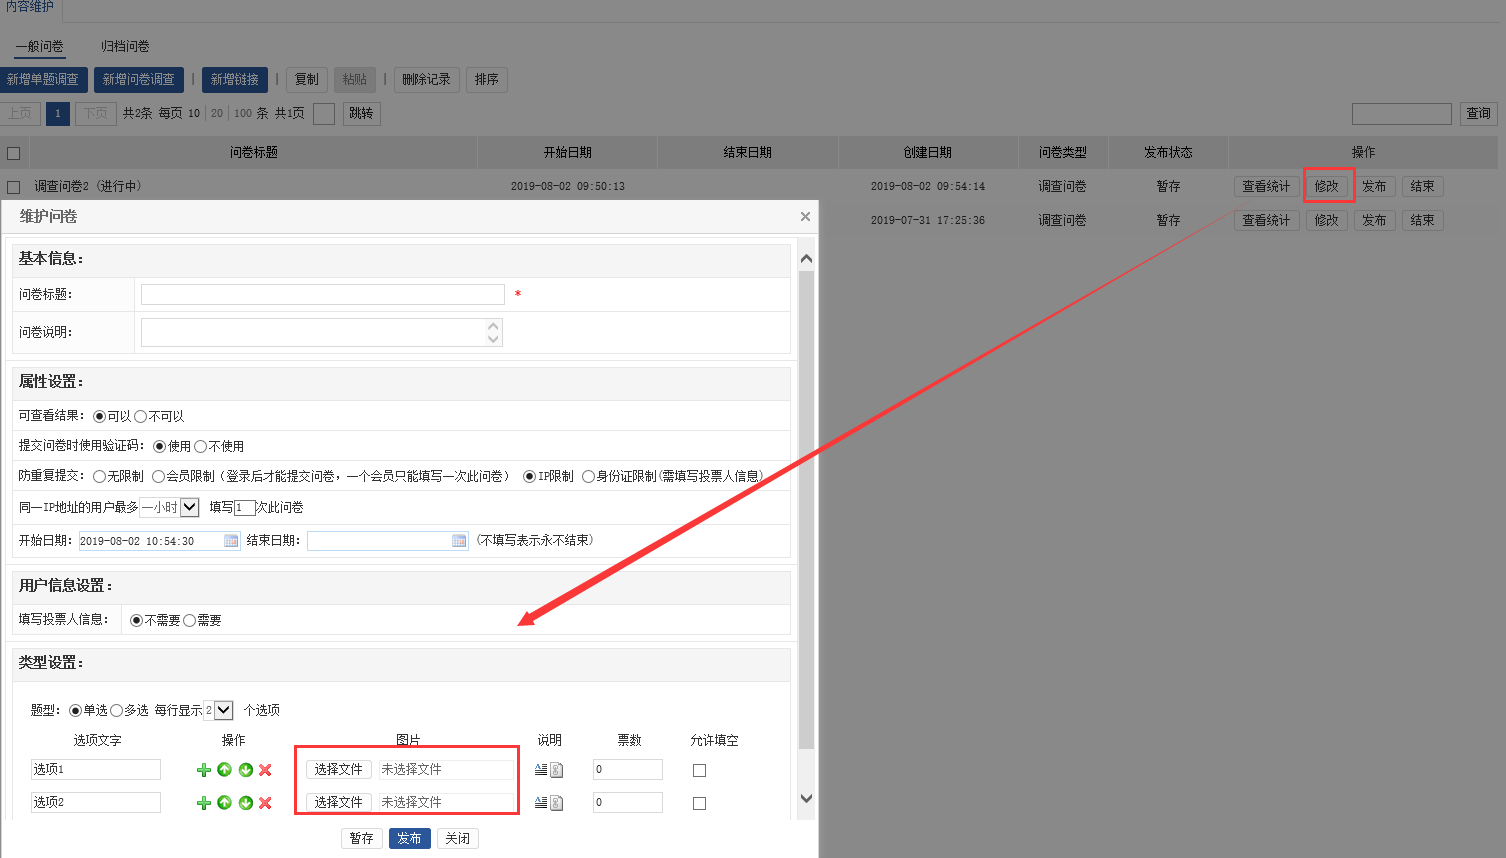
Task: Tick the checkbox for 调查问卷2 row
Action: click(x=13, y=187)
